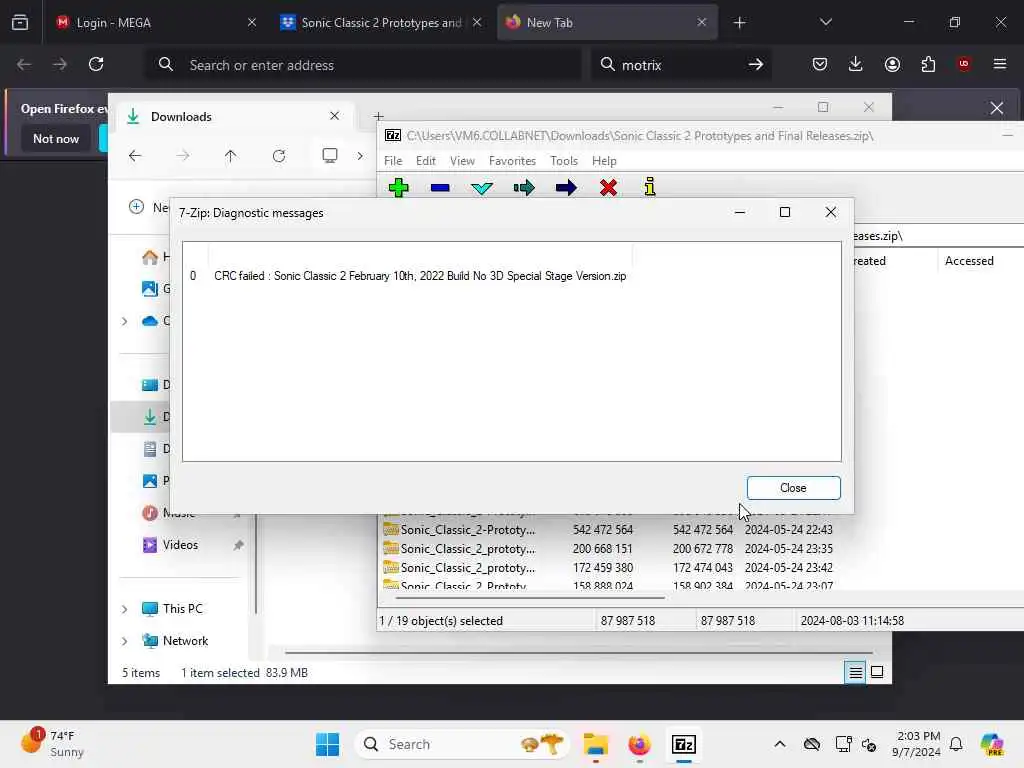Close the Downloads tab in File Explorer
This screenshot has height=768, width=1024.
(334, 116)
